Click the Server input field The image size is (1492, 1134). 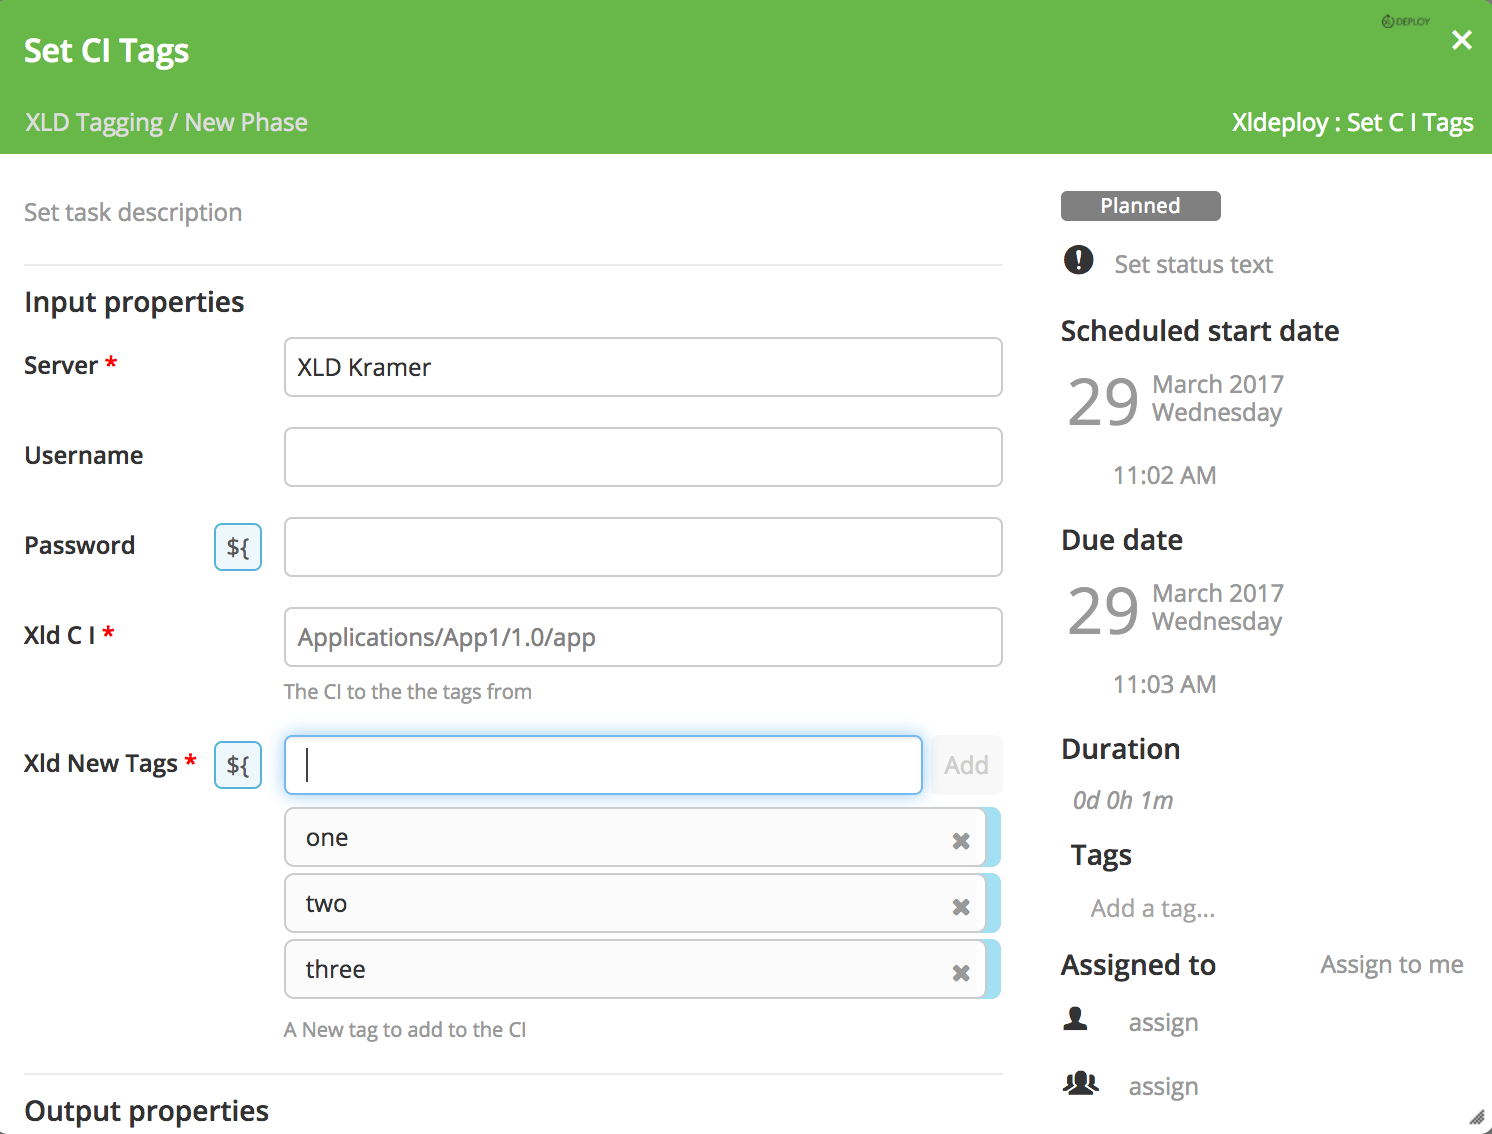[643, 367]
